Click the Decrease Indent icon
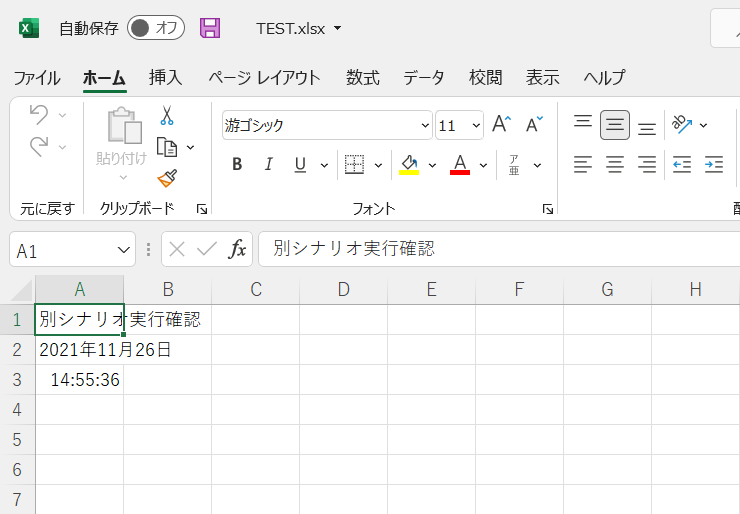Viewport: 740px width, 514px height. [x=682, y=165]
